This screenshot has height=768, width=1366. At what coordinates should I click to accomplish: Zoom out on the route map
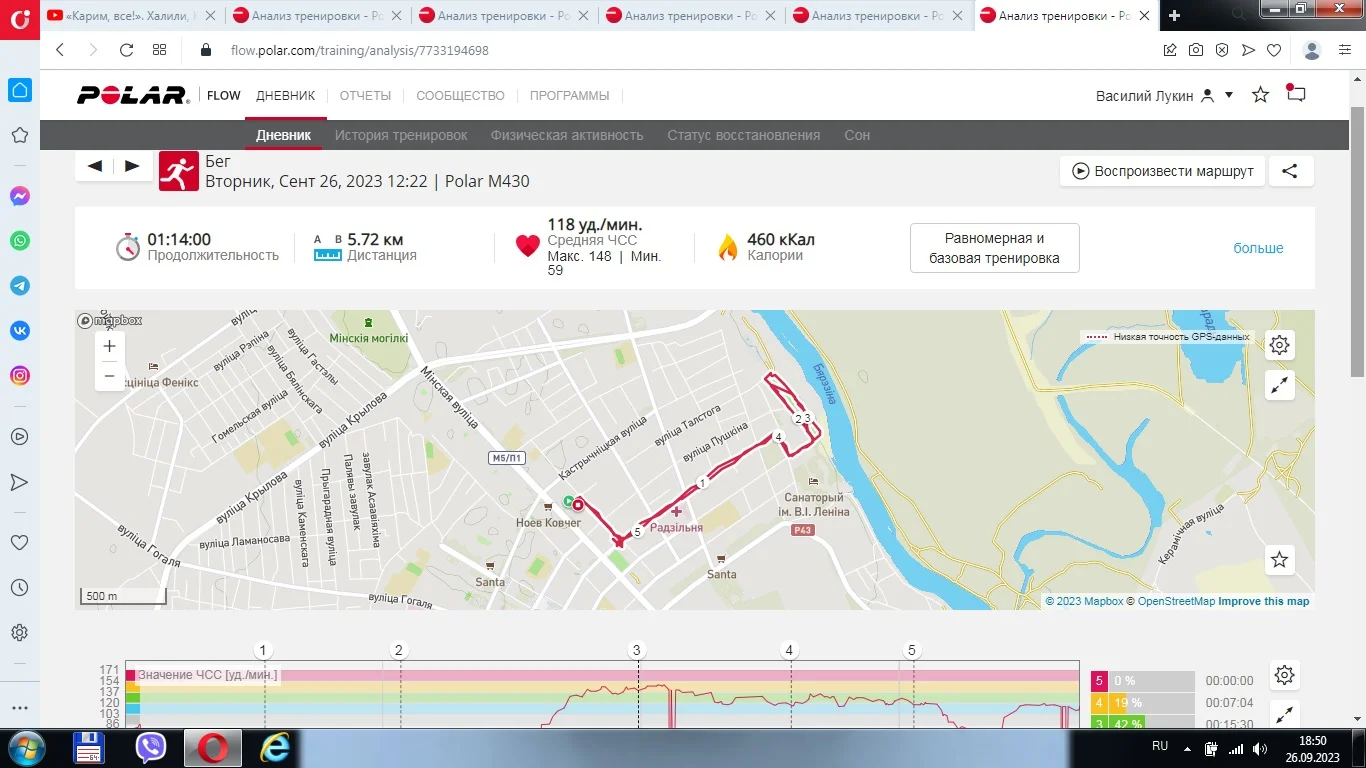point(110,376)
